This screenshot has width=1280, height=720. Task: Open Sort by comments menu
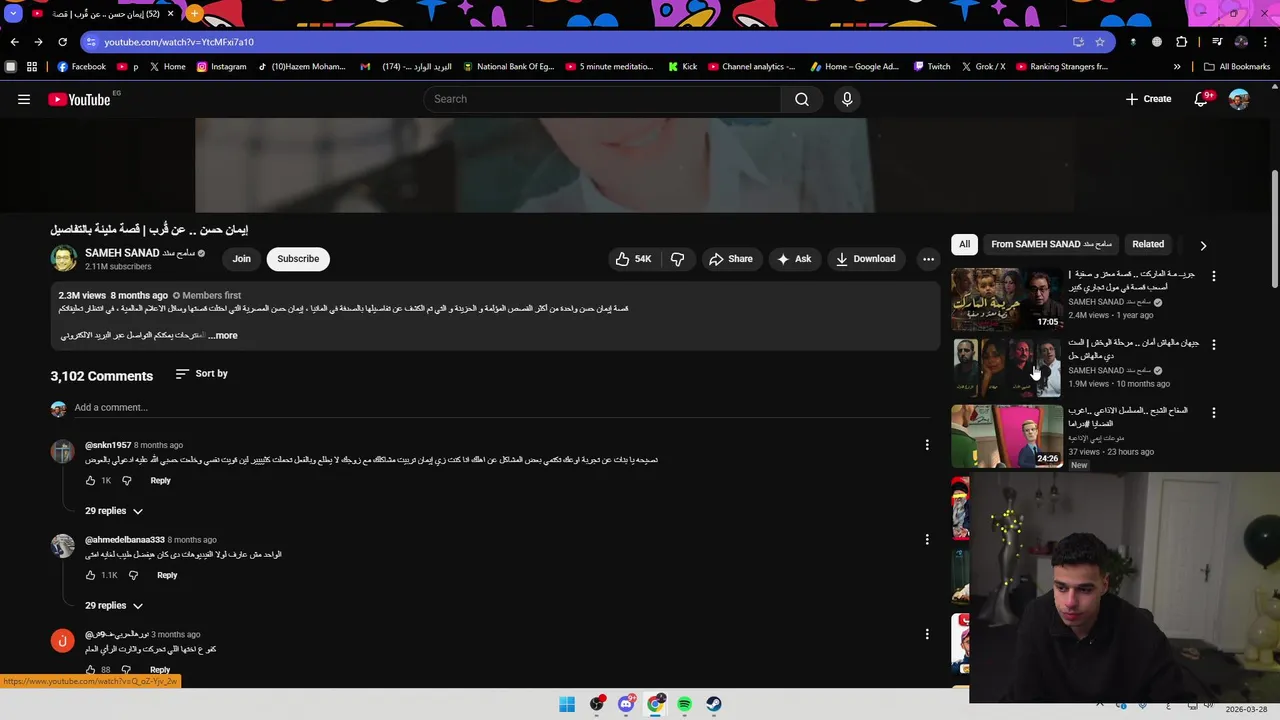pyautogui.click(x=201, y=374)
